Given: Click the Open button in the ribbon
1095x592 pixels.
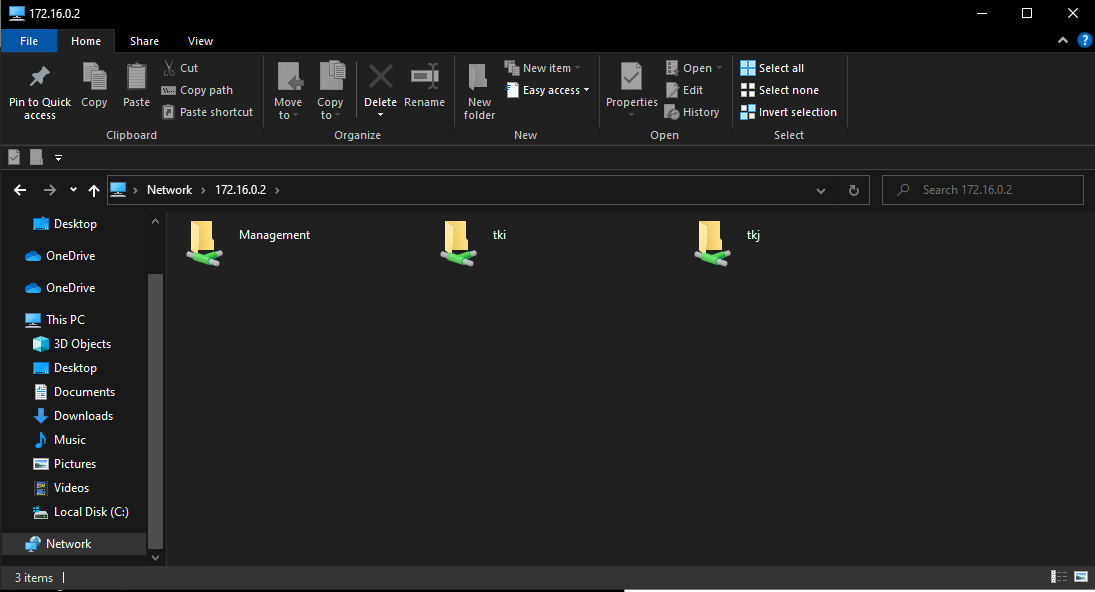Looking at the screenshot, I should [x=693, y=68].
